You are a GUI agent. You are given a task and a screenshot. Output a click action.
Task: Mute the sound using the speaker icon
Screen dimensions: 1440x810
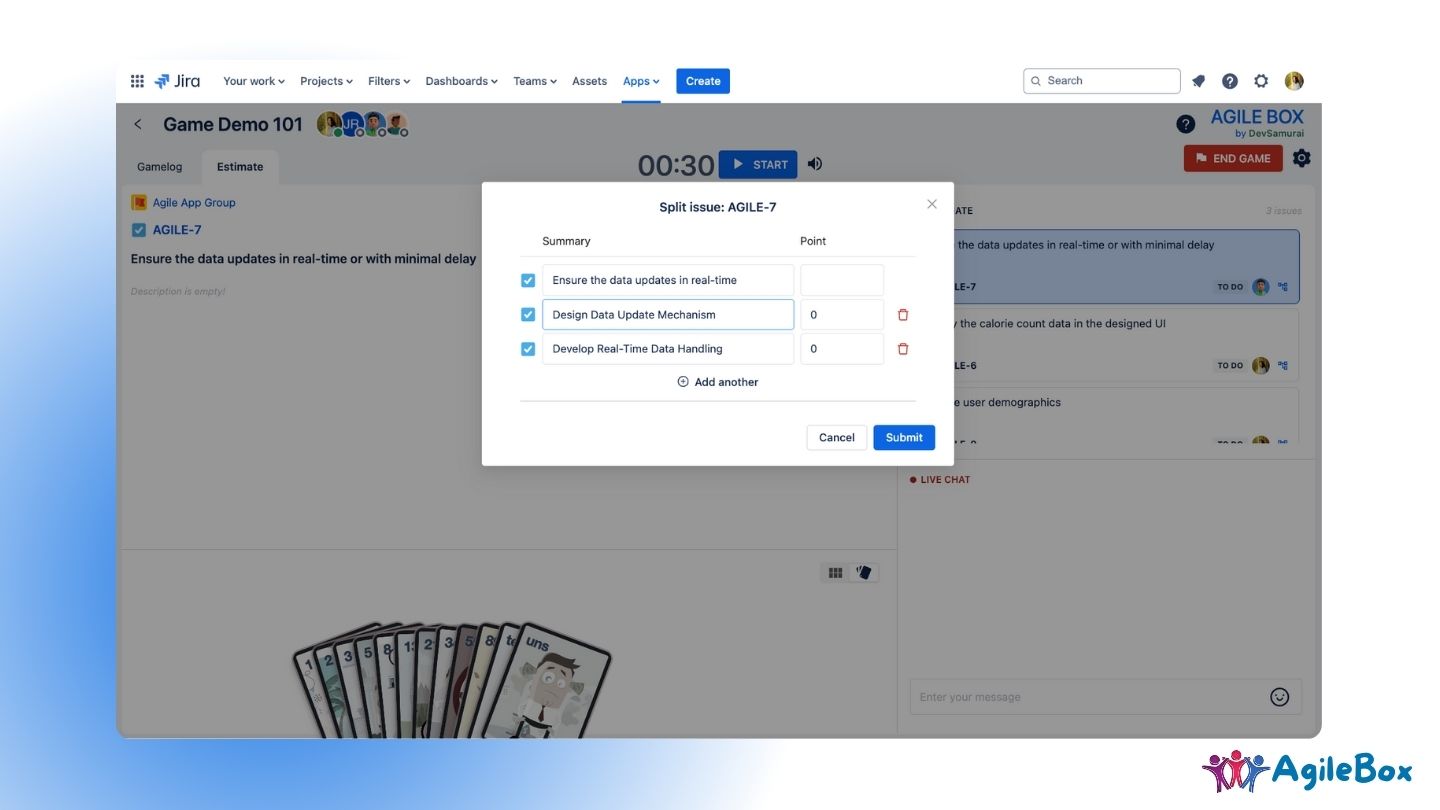tap(814, 163)
